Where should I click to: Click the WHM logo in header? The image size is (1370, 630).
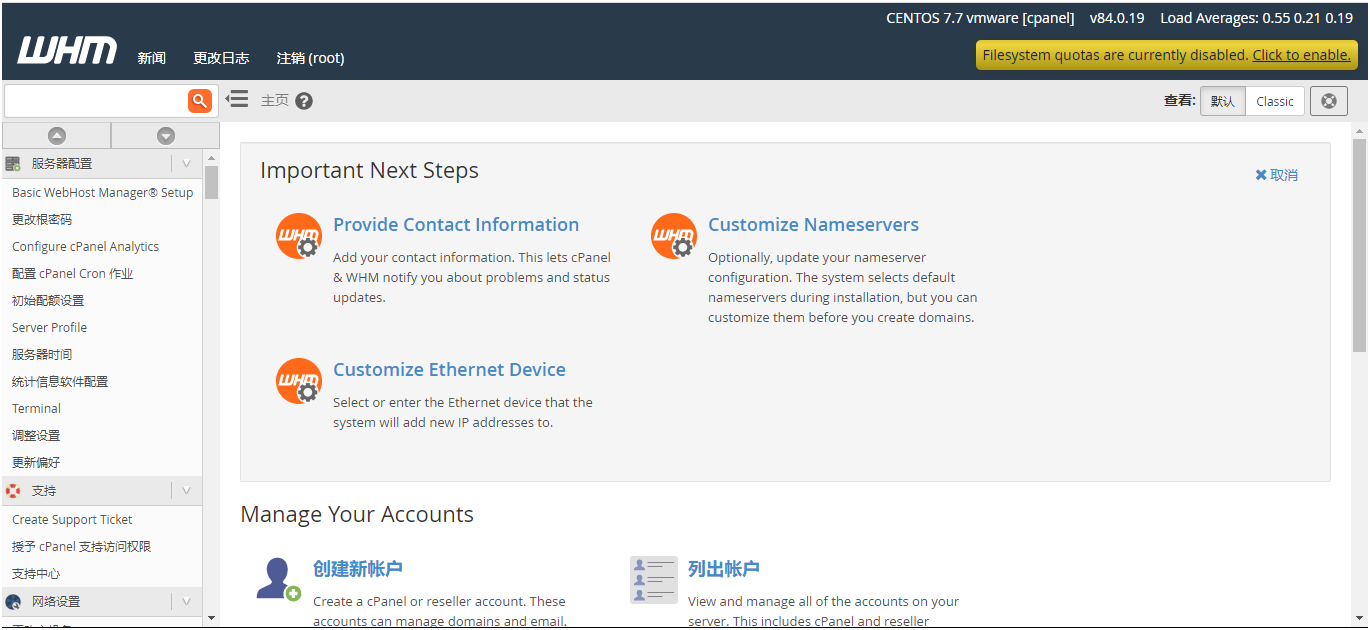(x=67, y=50)
